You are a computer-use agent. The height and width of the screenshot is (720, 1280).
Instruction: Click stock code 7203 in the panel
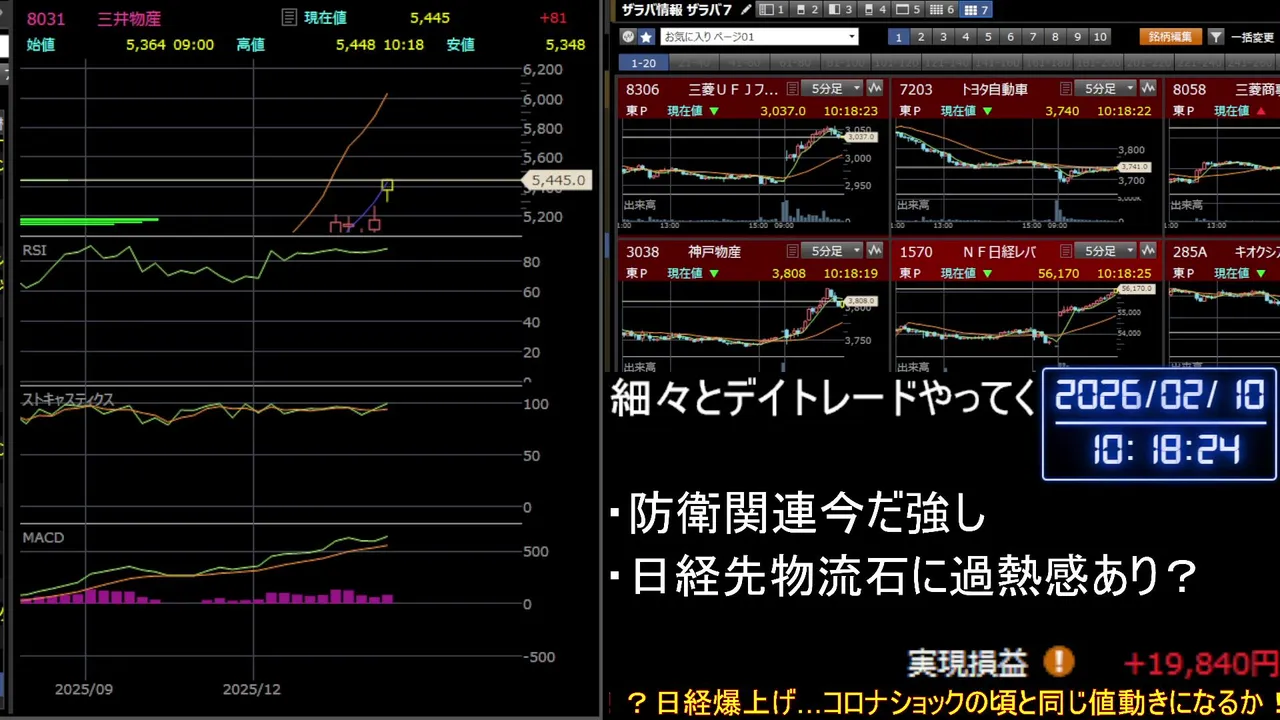[916, 89]
